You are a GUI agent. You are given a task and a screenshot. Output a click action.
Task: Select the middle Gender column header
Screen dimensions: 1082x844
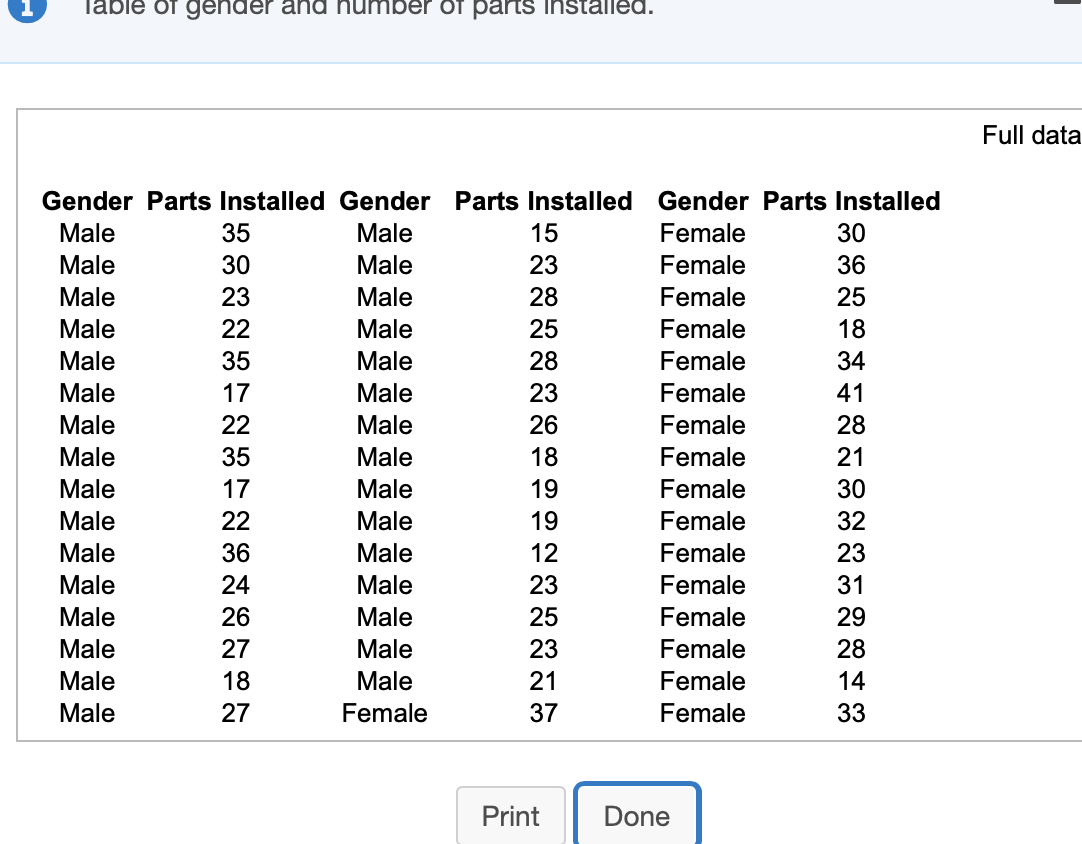tap(384, 201)
